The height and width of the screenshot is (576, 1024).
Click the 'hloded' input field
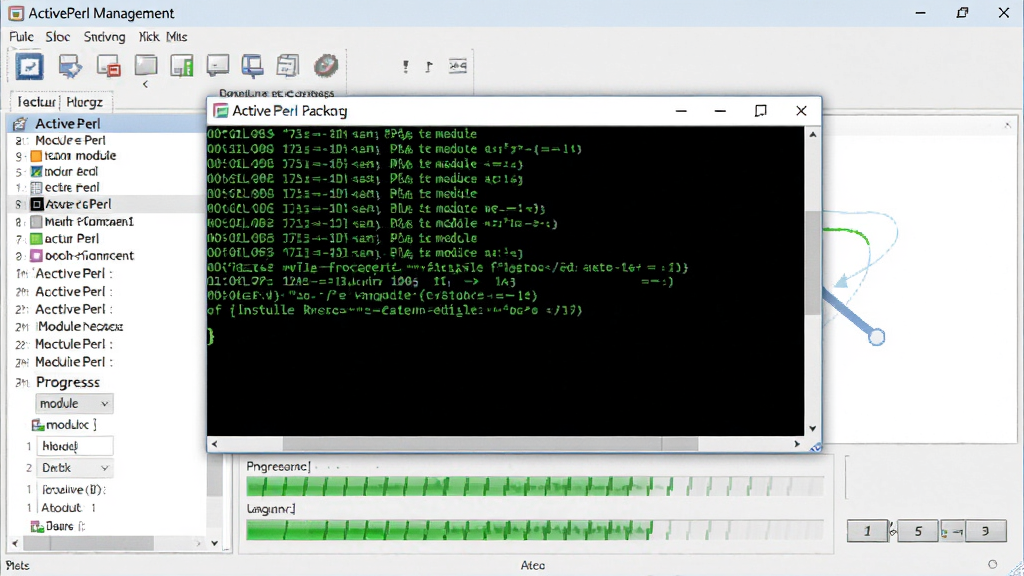pos(74,446)
